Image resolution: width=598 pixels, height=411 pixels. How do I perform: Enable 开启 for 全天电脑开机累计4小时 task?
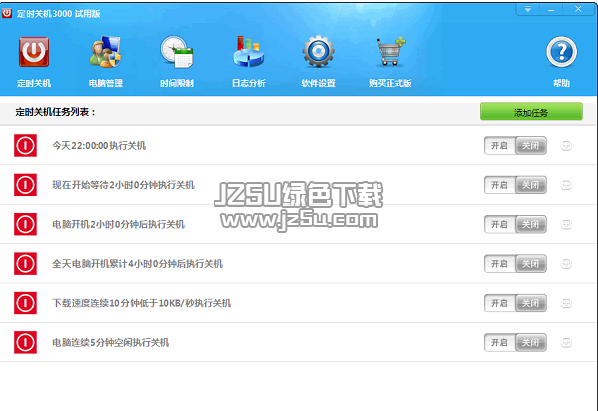(500, 263)
